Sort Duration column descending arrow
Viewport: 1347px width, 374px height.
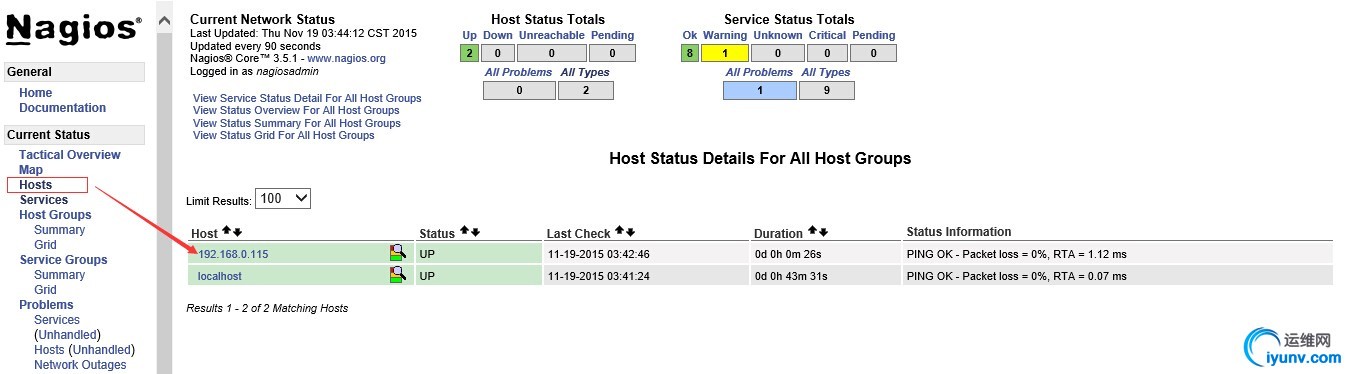pyautogui.click(x=823, y=232)
